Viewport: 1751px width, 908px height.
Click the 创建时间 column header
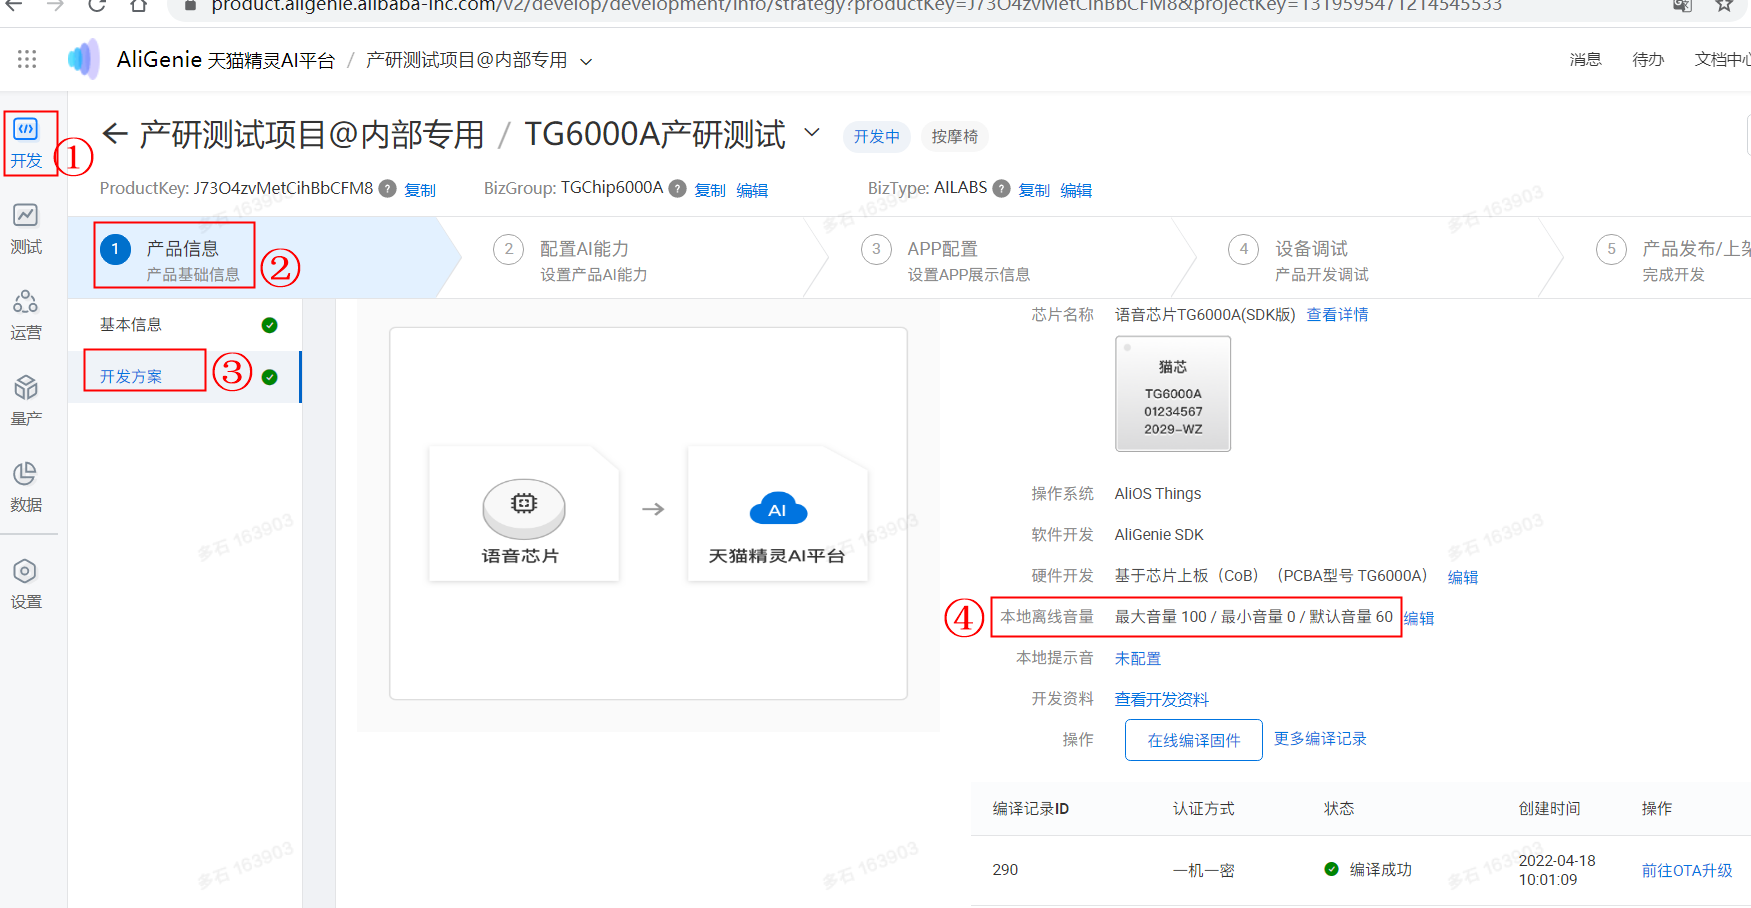(x=1549, y=809)
